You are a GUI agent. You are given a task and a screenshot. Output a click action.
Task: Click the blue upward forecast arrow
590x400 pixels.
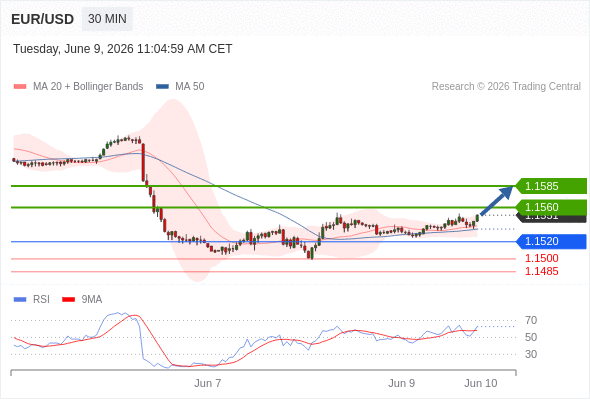pyautogui.click(x=497, y=201)
